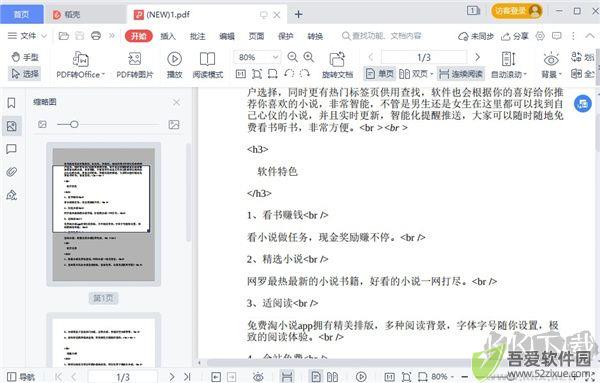The height and width of the screenshot is (383, 600).
Task: Click the floating blue translate button
Action: tap(583, 104)
